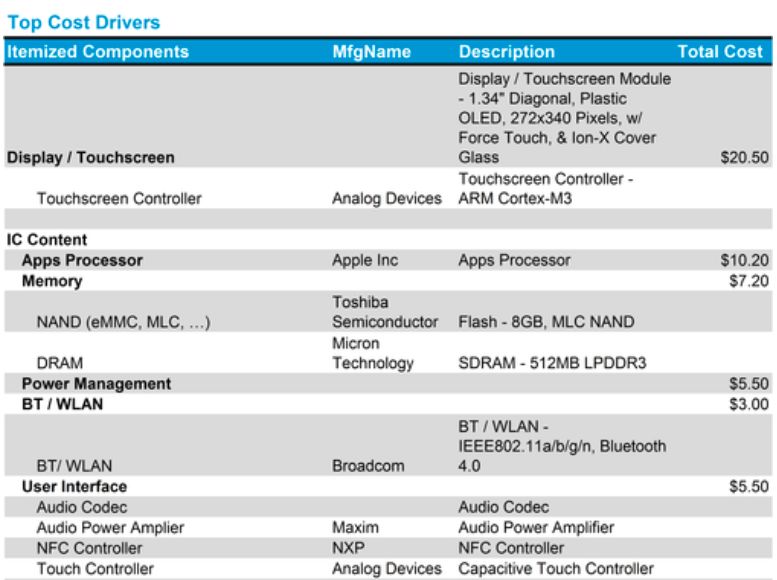Click the 'Maxim' manufacturer cell
Viewport: 777px width, 580px height.
pos(355,527)
